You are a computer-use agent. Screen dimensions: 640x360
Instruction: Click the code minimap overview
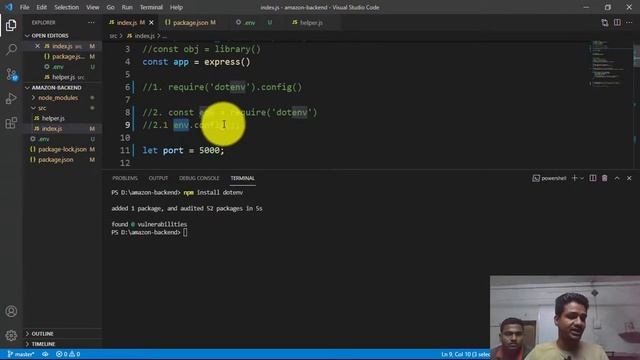[x=608, y=63]
